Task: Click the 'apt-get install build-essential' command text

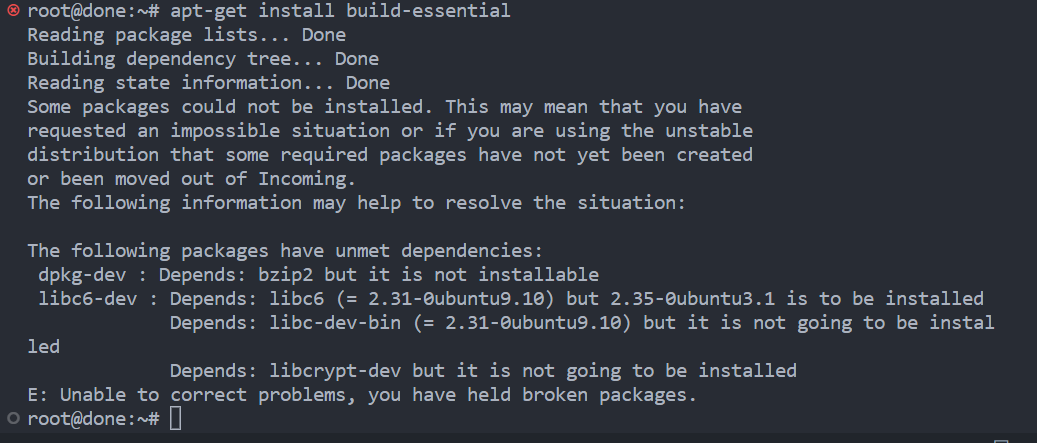Action: [340, 11]
